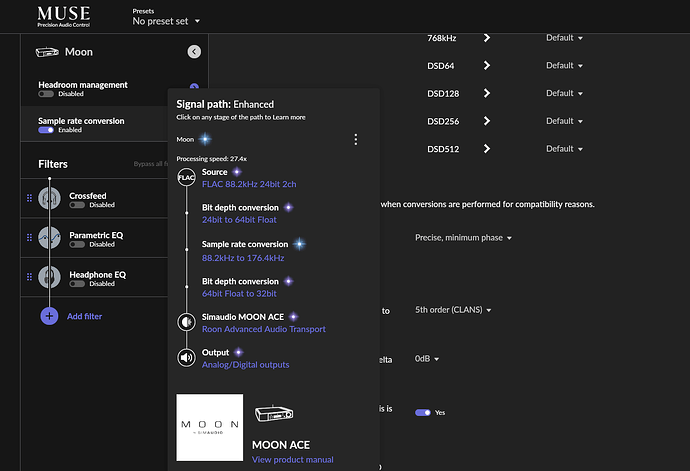The height and width of the screenshot is (471, 690).
Task: Click the Moon device icon in sidebar
Action: click(47, 52)
